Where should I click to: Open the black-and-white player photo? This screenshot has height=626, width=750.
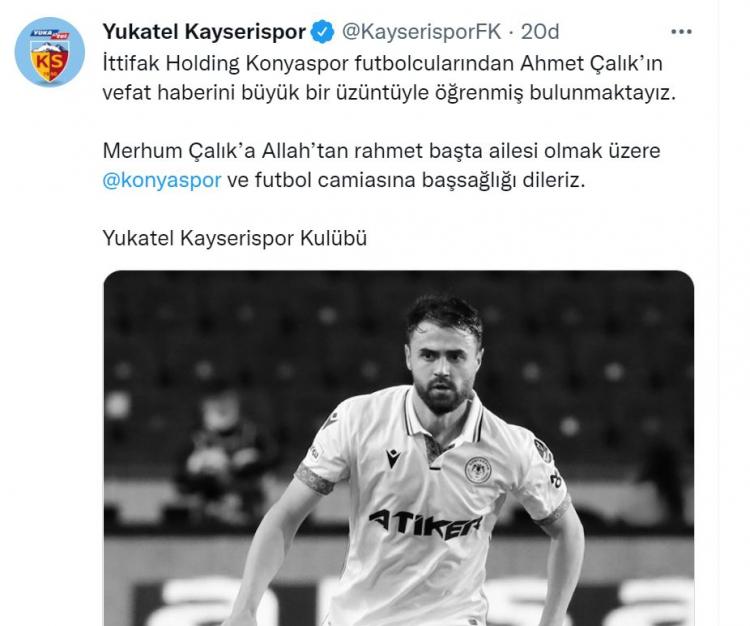(x=398, y=448)
